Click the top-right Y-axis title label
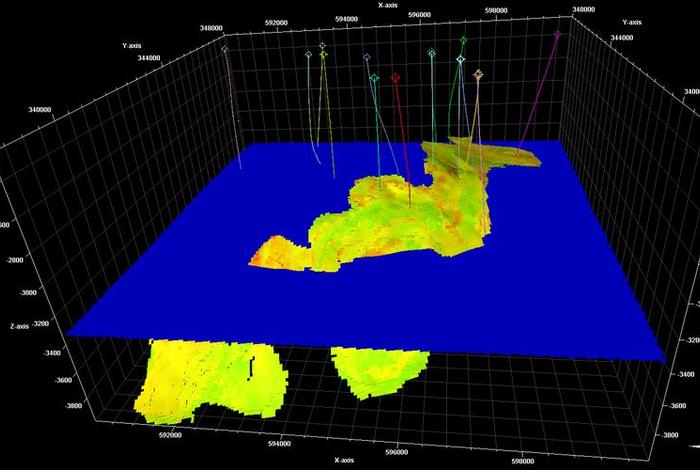 point(631,22)
